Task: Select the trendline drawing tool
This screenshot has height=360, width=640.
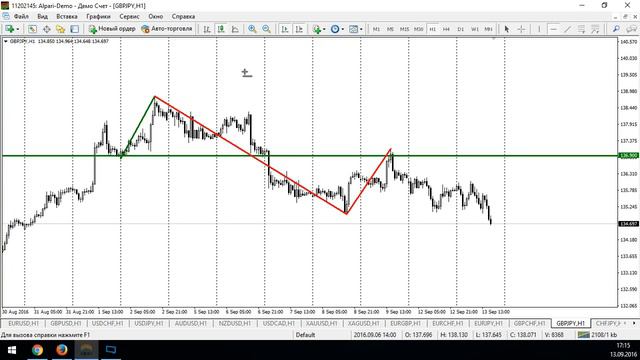Action: [x=567, y=29]
